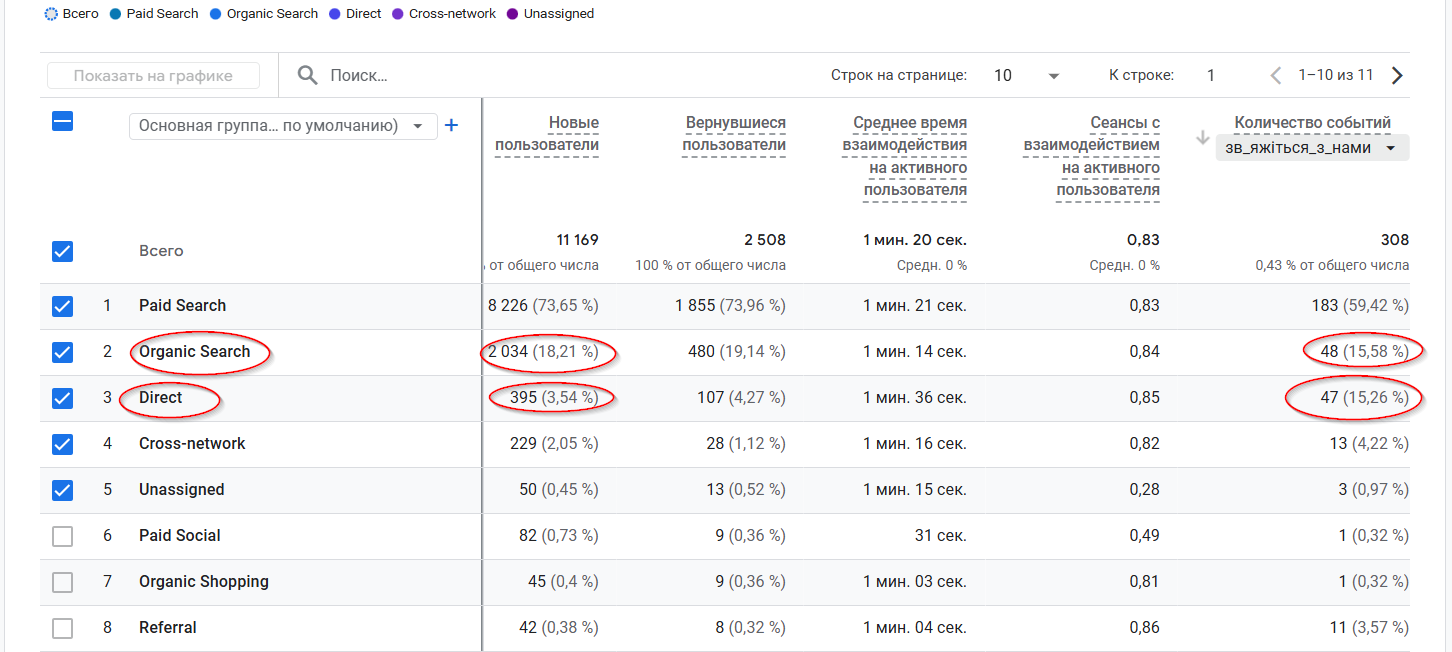Enable the Referral row checkbox
Image resolution: width=1452 pixels, height=652 pixels.
[62, 628]
